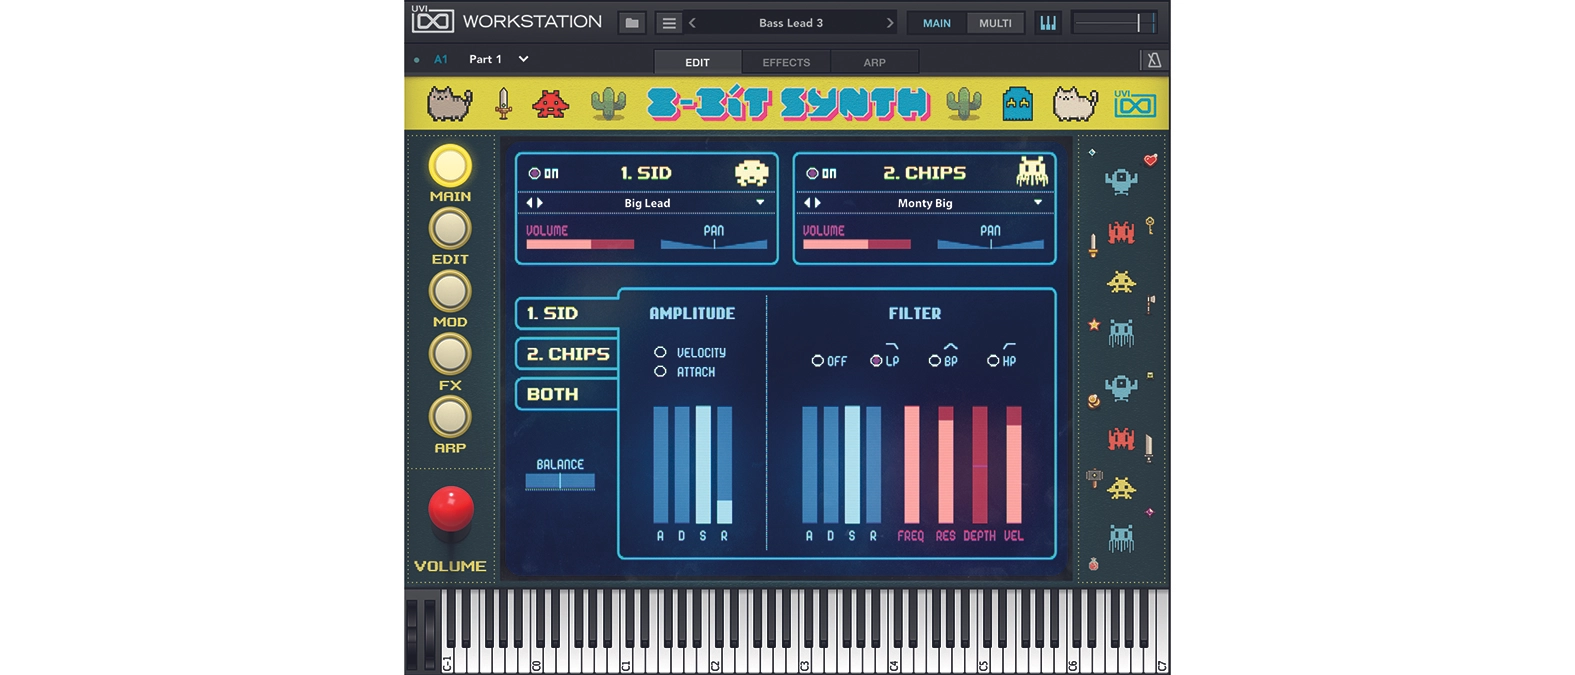The image size is (1575, 675).
Task: Go to the next preset with the right chevron
Action: 889,23
